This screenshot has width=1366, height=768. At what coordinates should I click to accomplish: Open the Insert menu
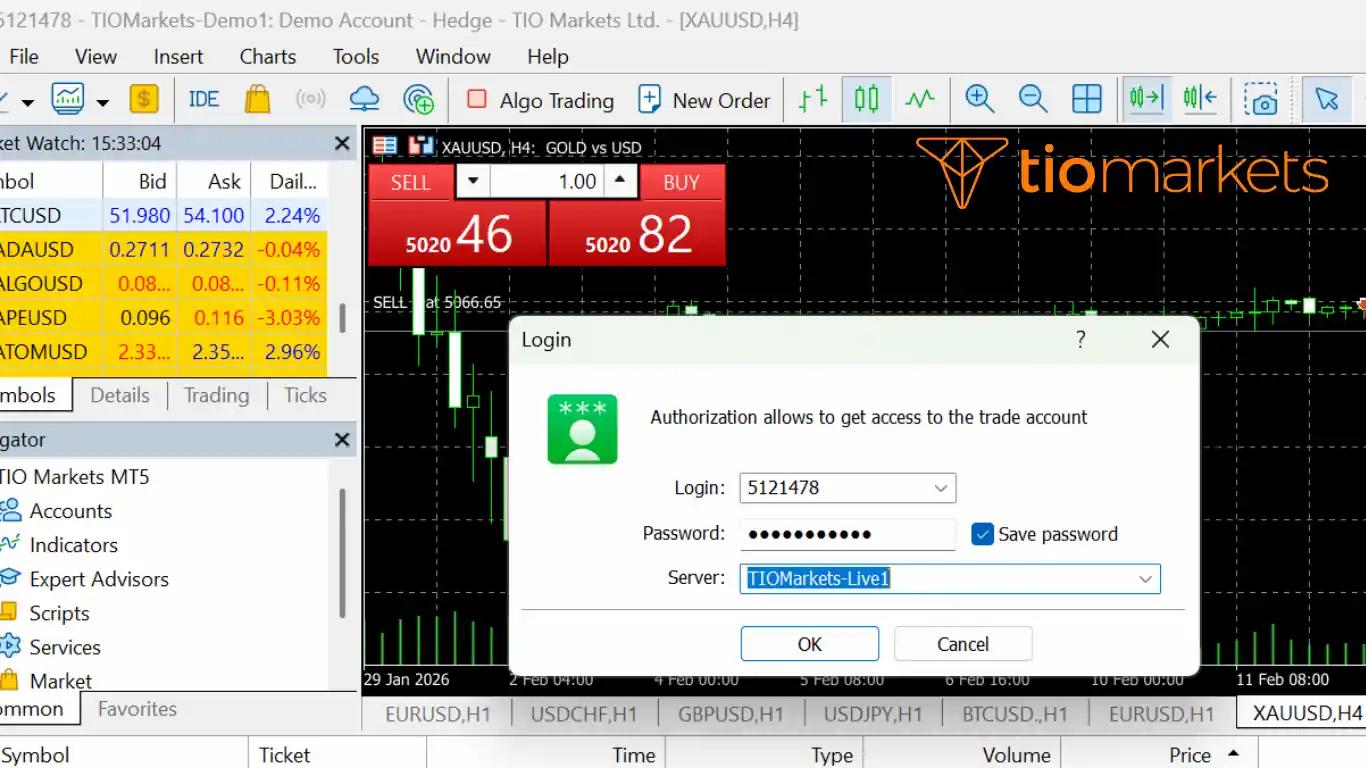tap(178, 57)
